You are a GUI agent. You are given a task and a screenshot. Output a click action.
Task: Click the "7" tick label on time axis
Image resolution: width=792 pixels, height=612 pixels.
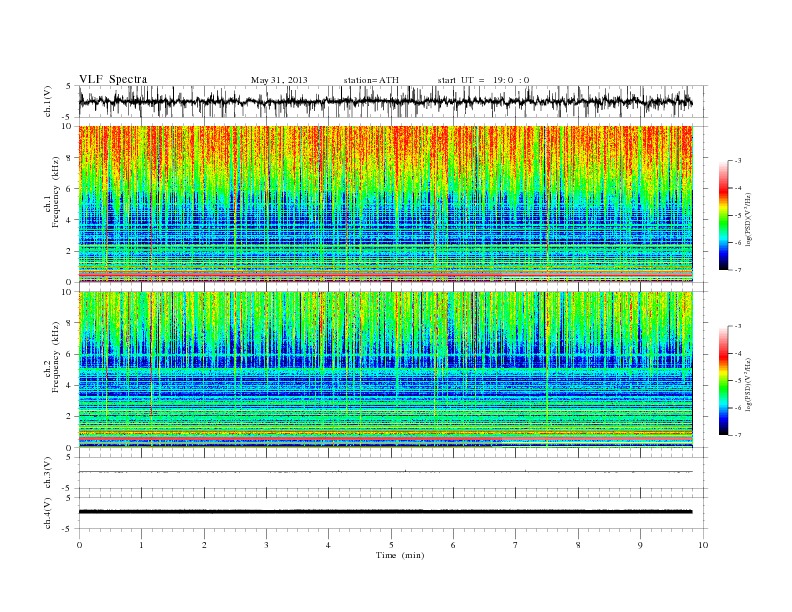click(x=516, y=545)
